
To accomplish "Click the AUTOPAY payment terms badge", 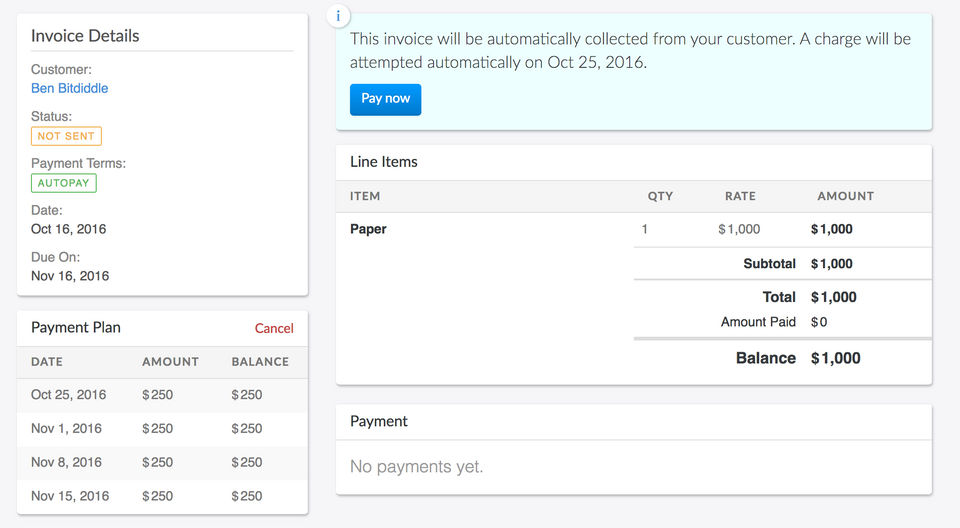I will pos(64,183).
